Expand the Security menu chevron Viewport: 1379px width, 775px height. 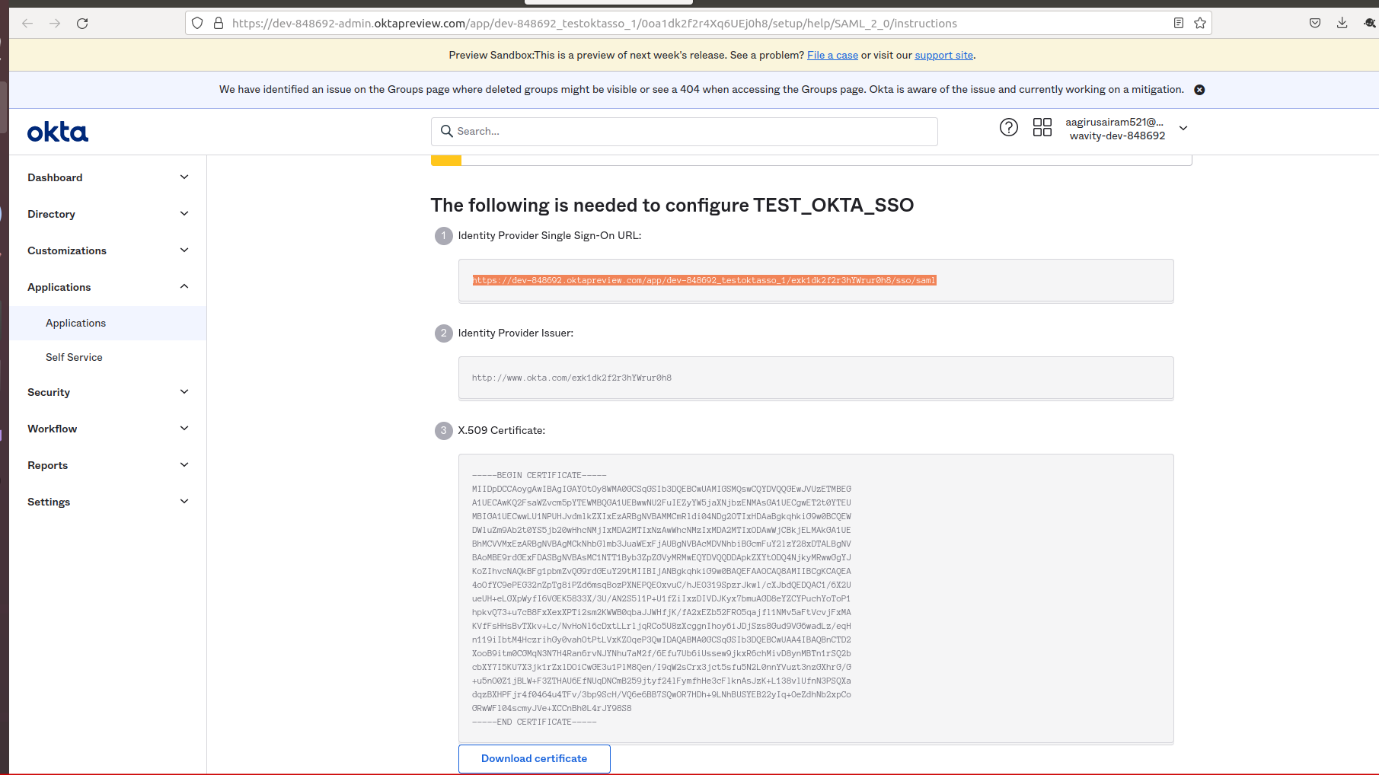[184, 392]
